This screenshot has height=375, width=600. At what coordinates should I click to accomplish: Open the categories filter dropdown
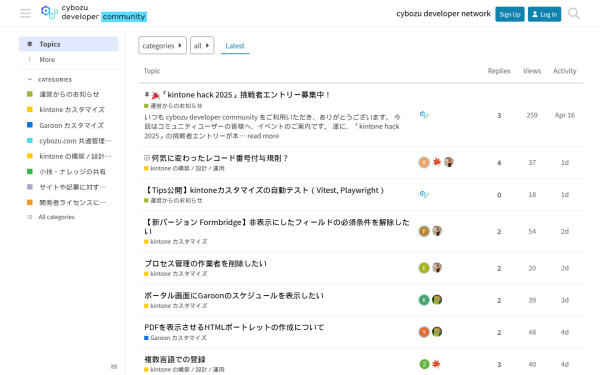[162, 46]
